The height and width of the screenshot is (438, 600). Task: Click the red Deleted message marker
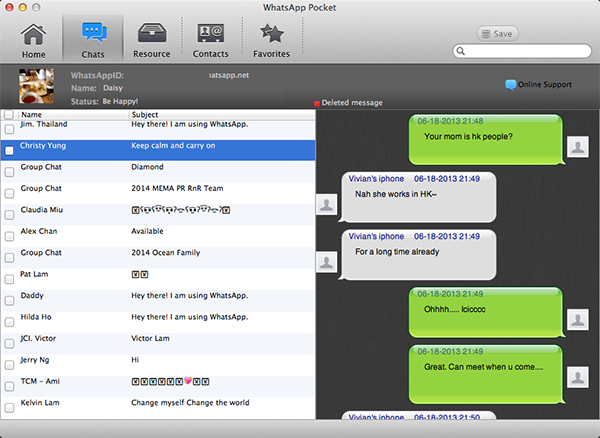pyautogui.click(x=317, y=103)
